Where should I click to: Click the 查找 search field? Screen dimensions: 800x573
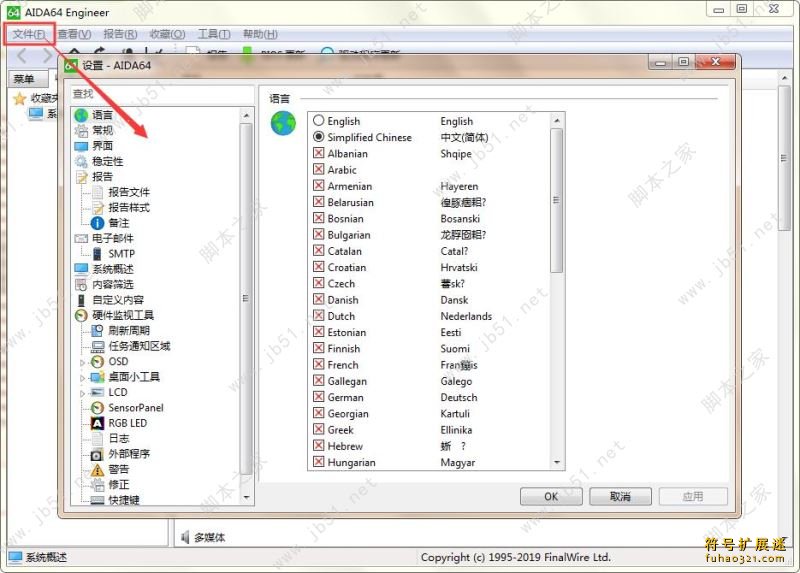tap(162, 94)
